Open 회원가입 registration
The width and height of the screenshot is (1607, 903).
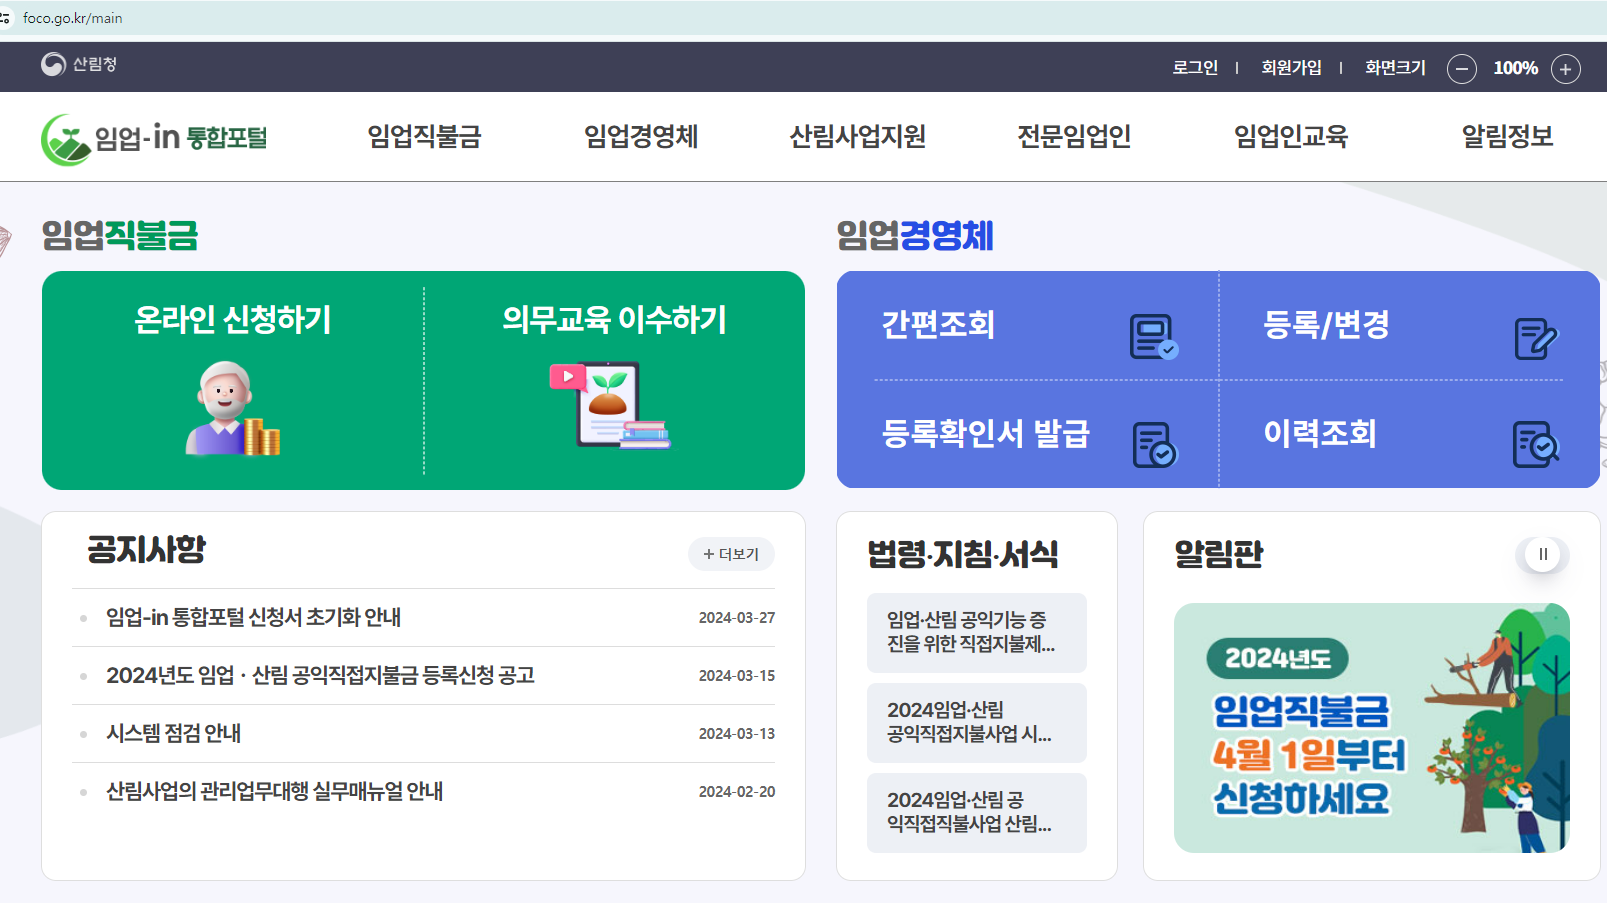[x=1291, y=67]
